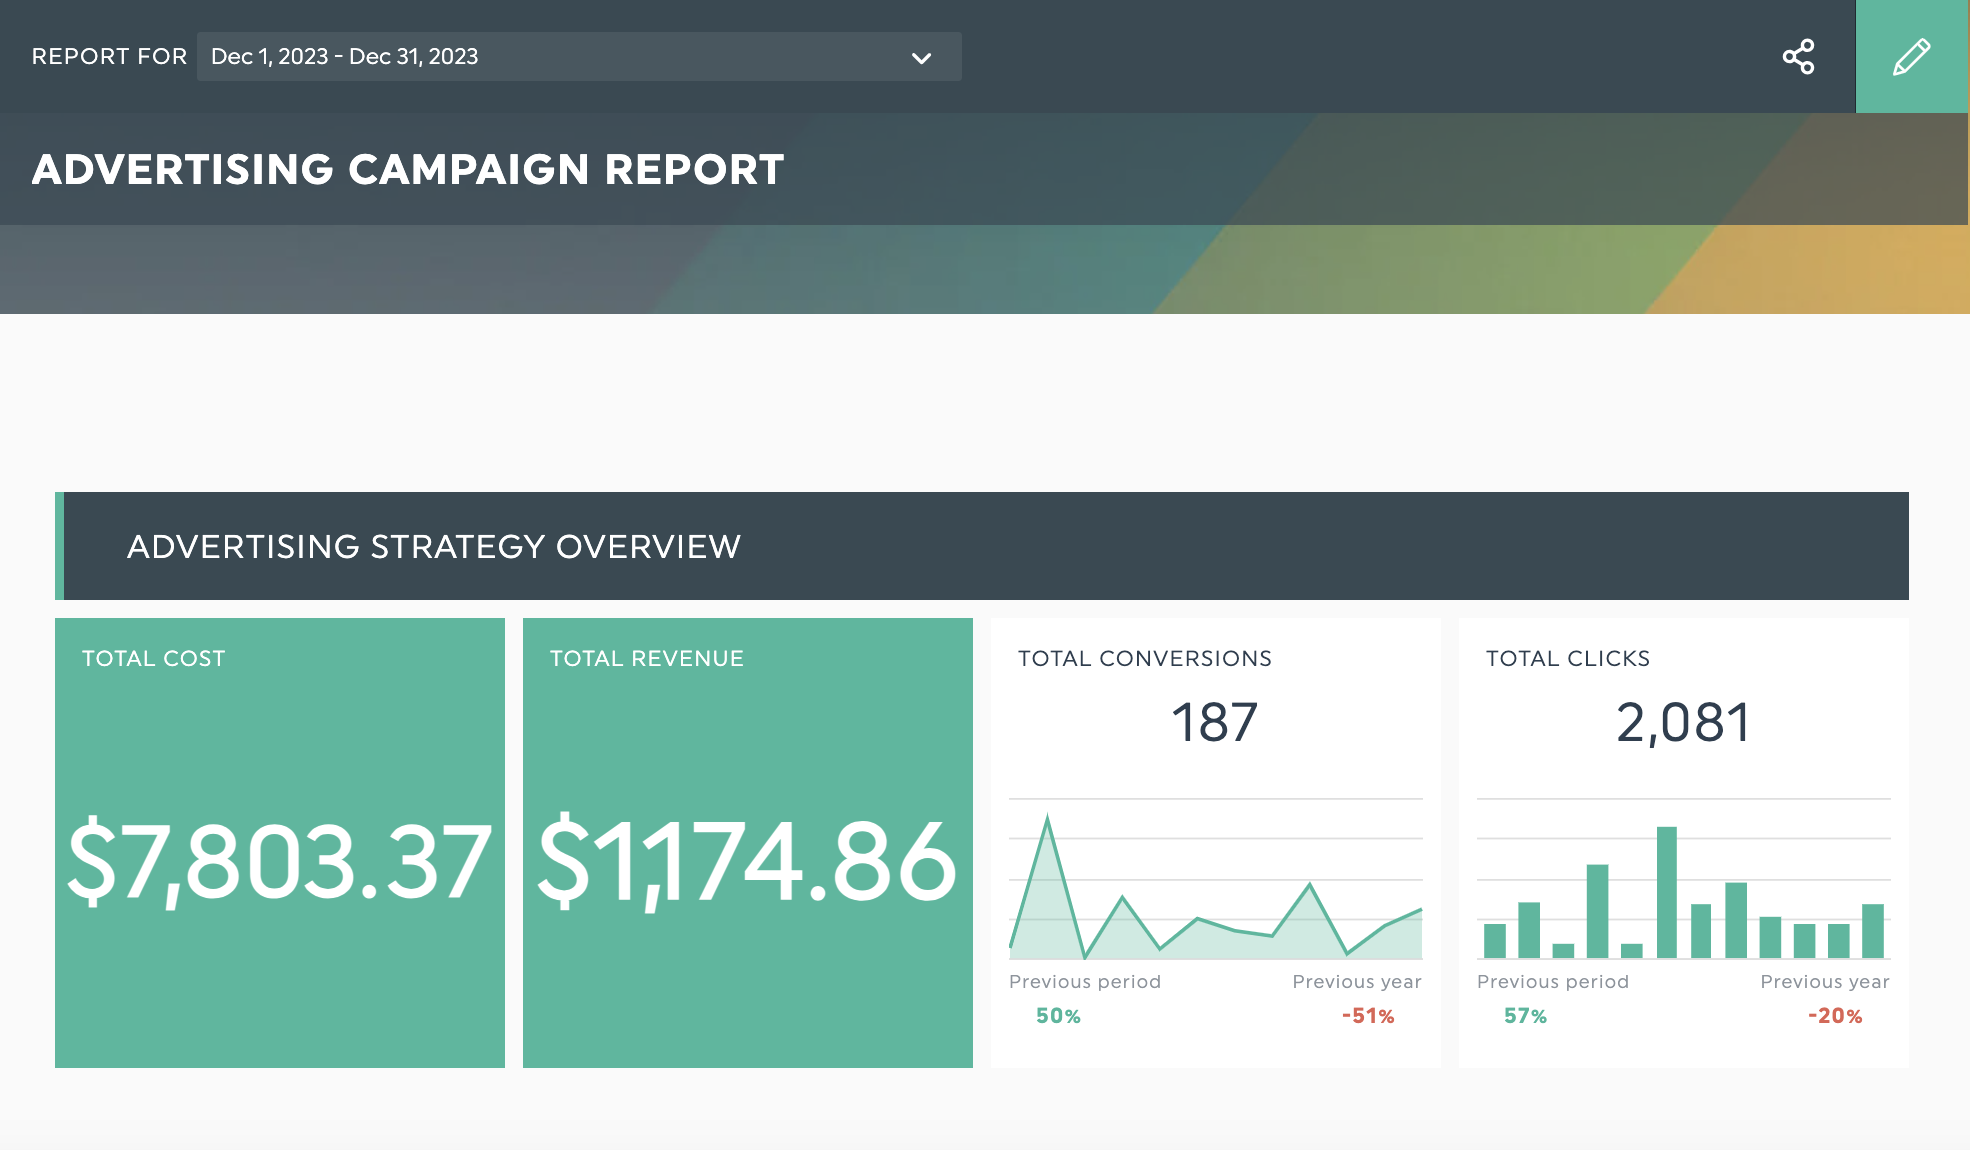
Task: Click the 187 conversions value
Action: point(1214,722)
